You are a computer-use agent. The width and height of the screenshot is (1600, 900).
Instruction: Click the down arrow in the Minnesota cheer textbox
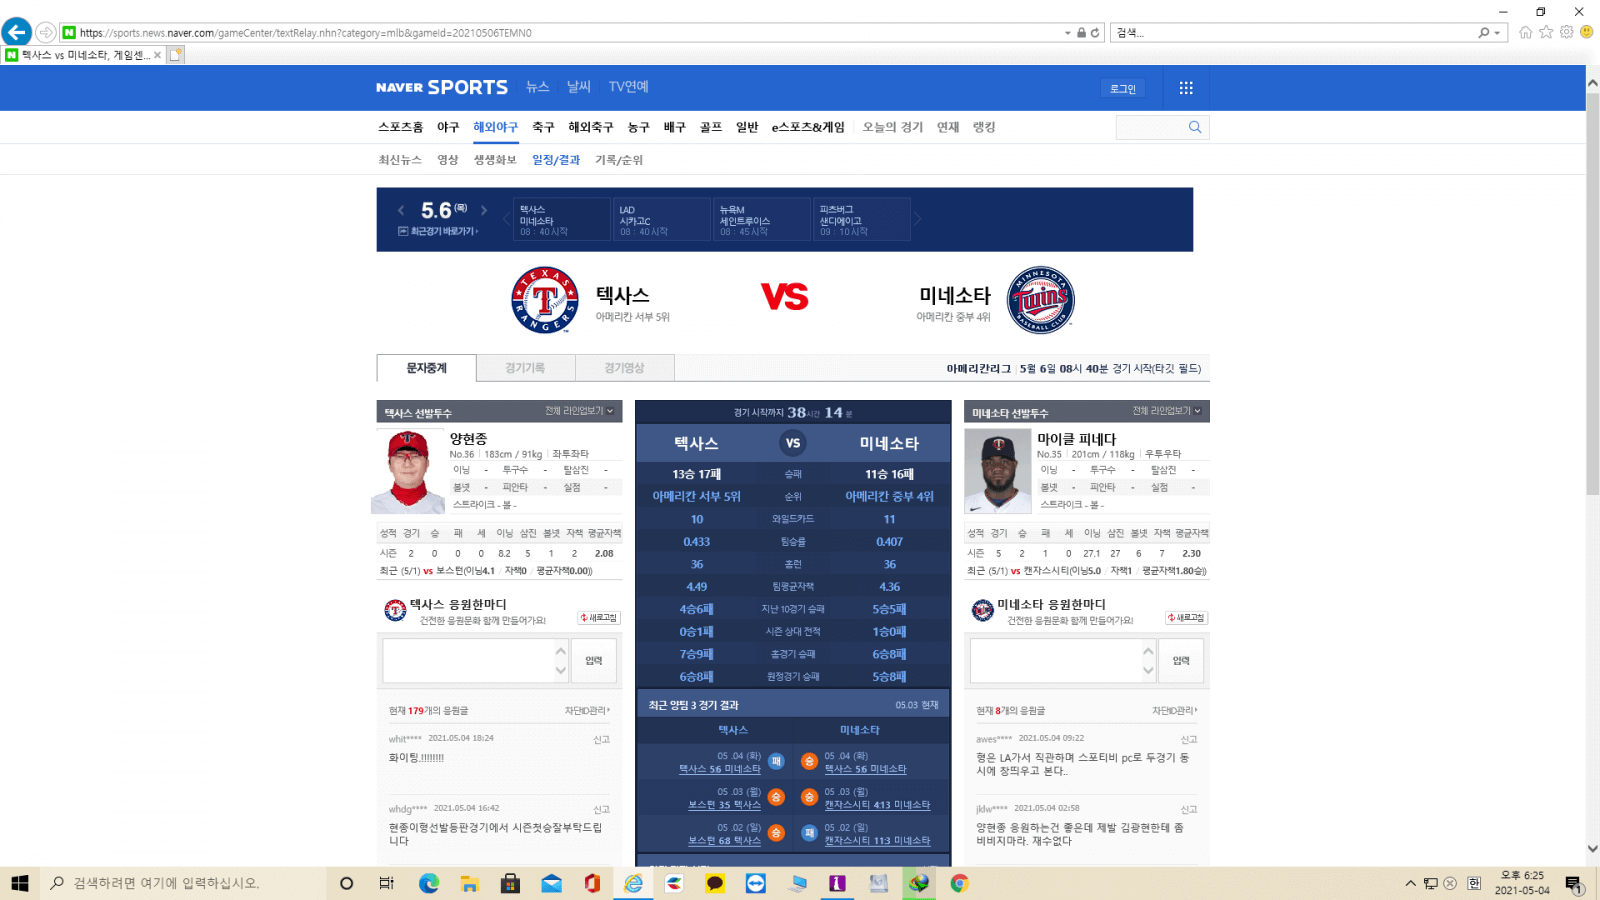tap(1148, 671)
